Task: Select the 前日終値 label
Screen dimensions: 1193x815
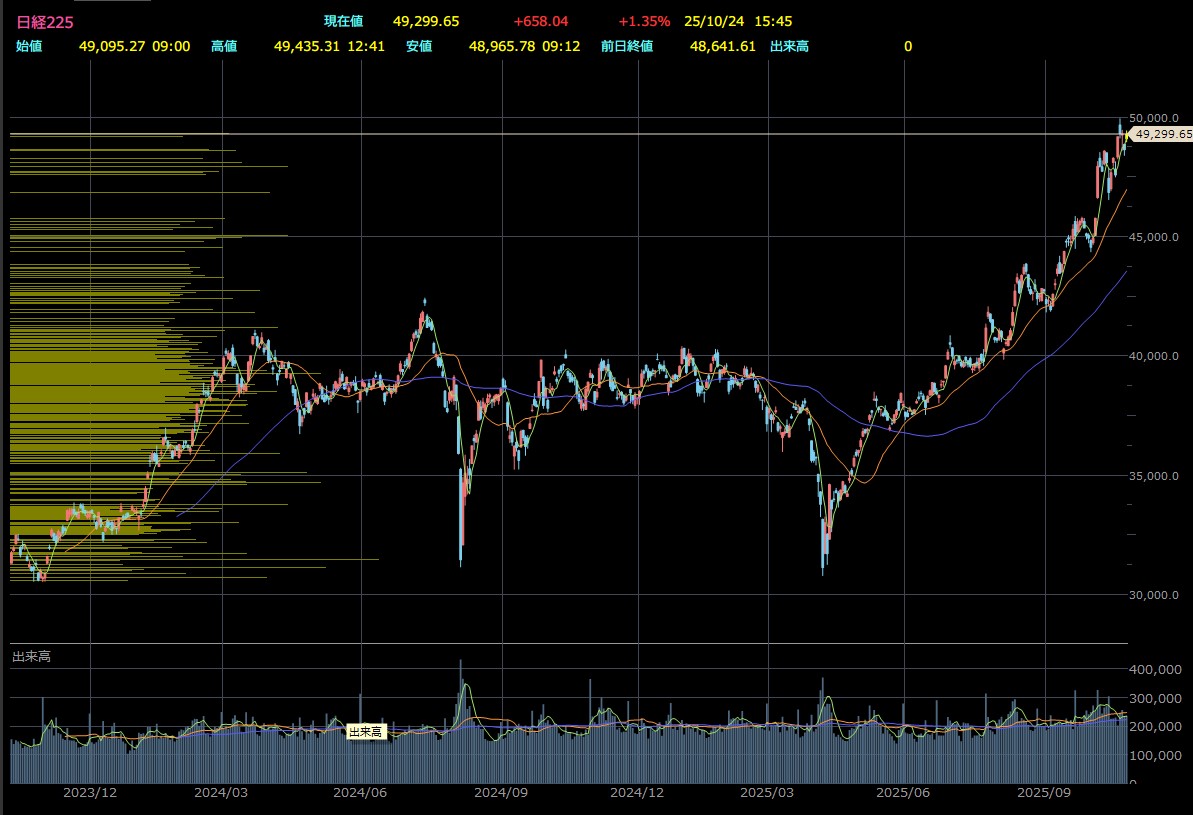Action: click(x=627, y=46)
